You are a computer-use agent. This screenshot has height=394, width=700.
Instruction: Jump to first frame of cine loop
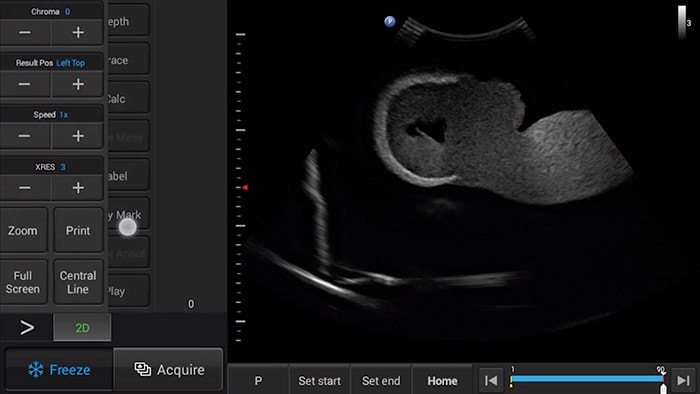pyautogui.click(x=491, y=381)
